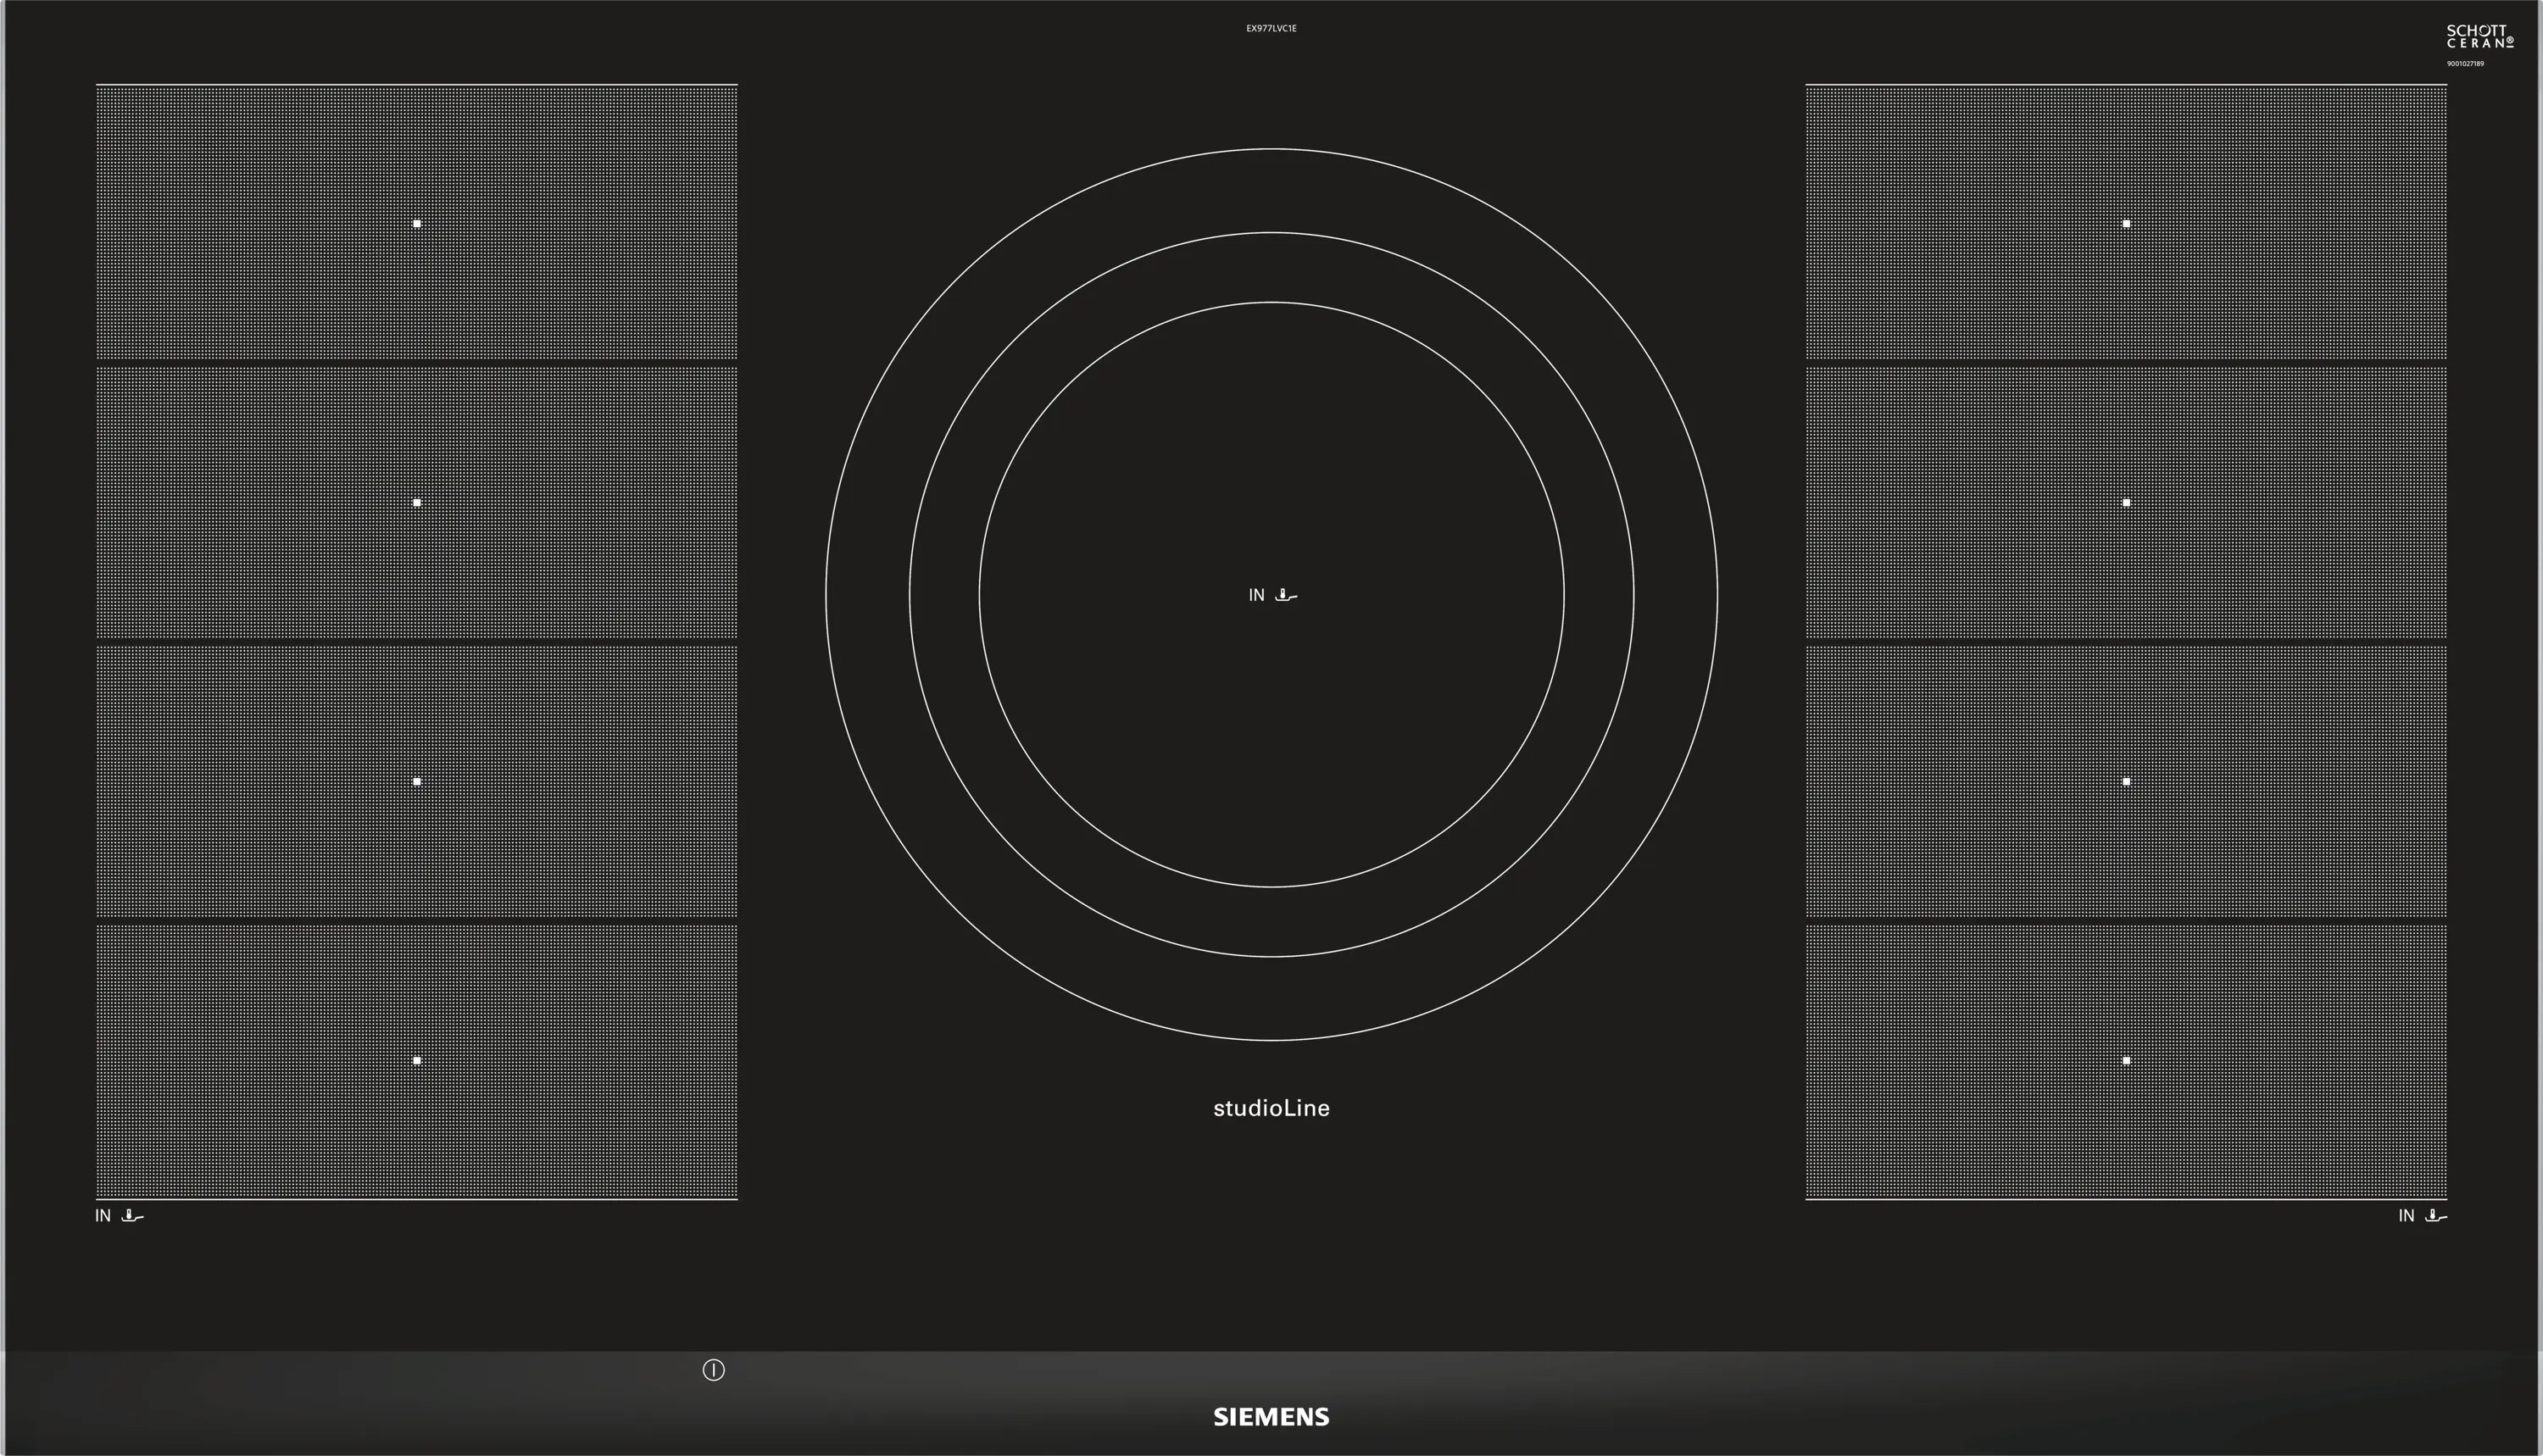
Task: Select top white dot in left flex zone
Action: coord(417,224)
